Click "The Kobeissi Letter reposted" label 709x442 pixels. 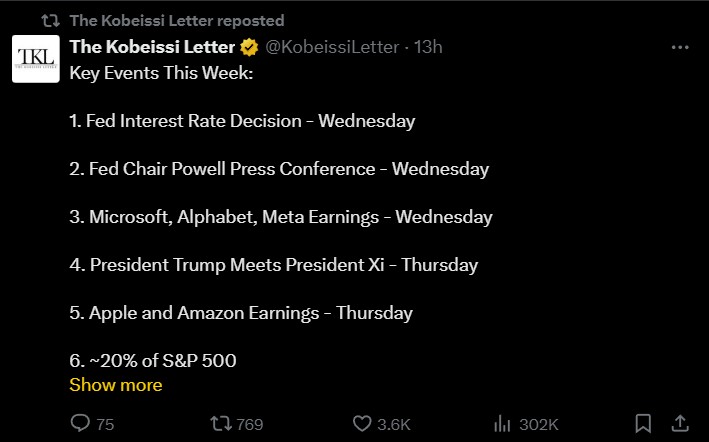pos(176,20)
